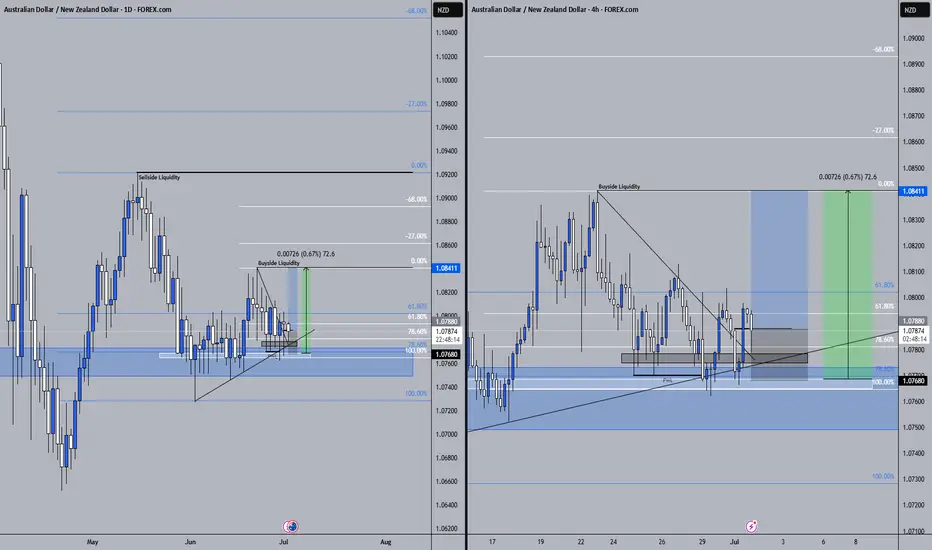The height and width of the screenshot is (550, 932).
Task: Select the blue 100.00% Fib label near 1.07300 on 4h chart
Action: [883, 476]
